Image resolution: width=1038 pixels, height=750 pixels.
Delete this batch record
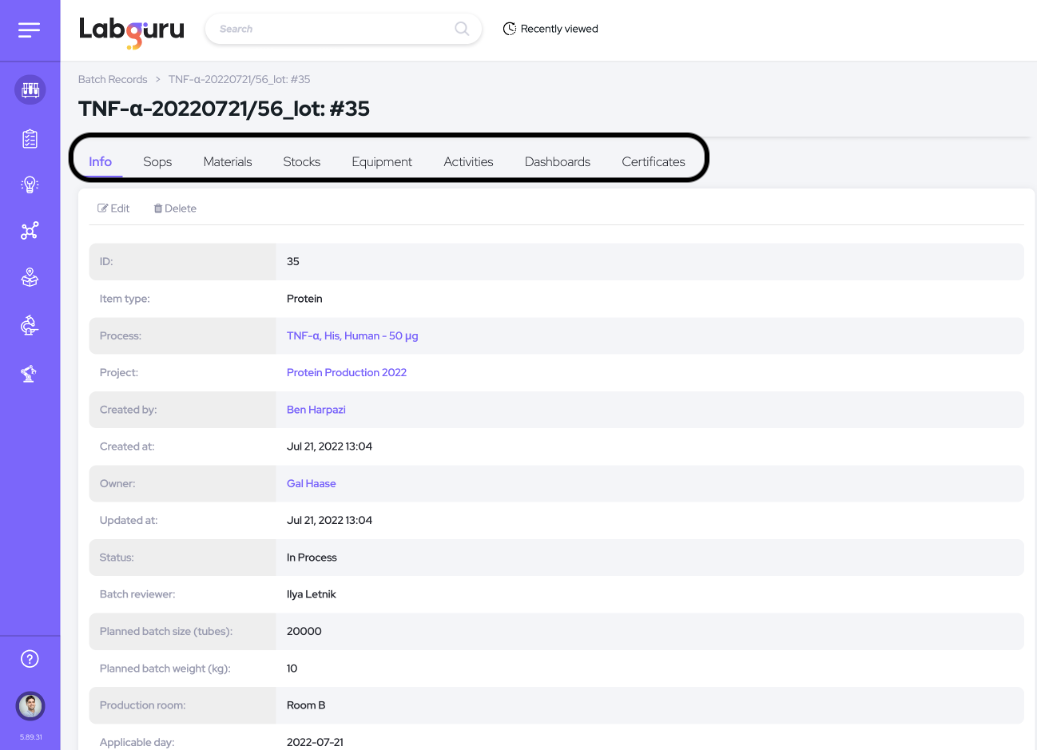pos(175,209)
